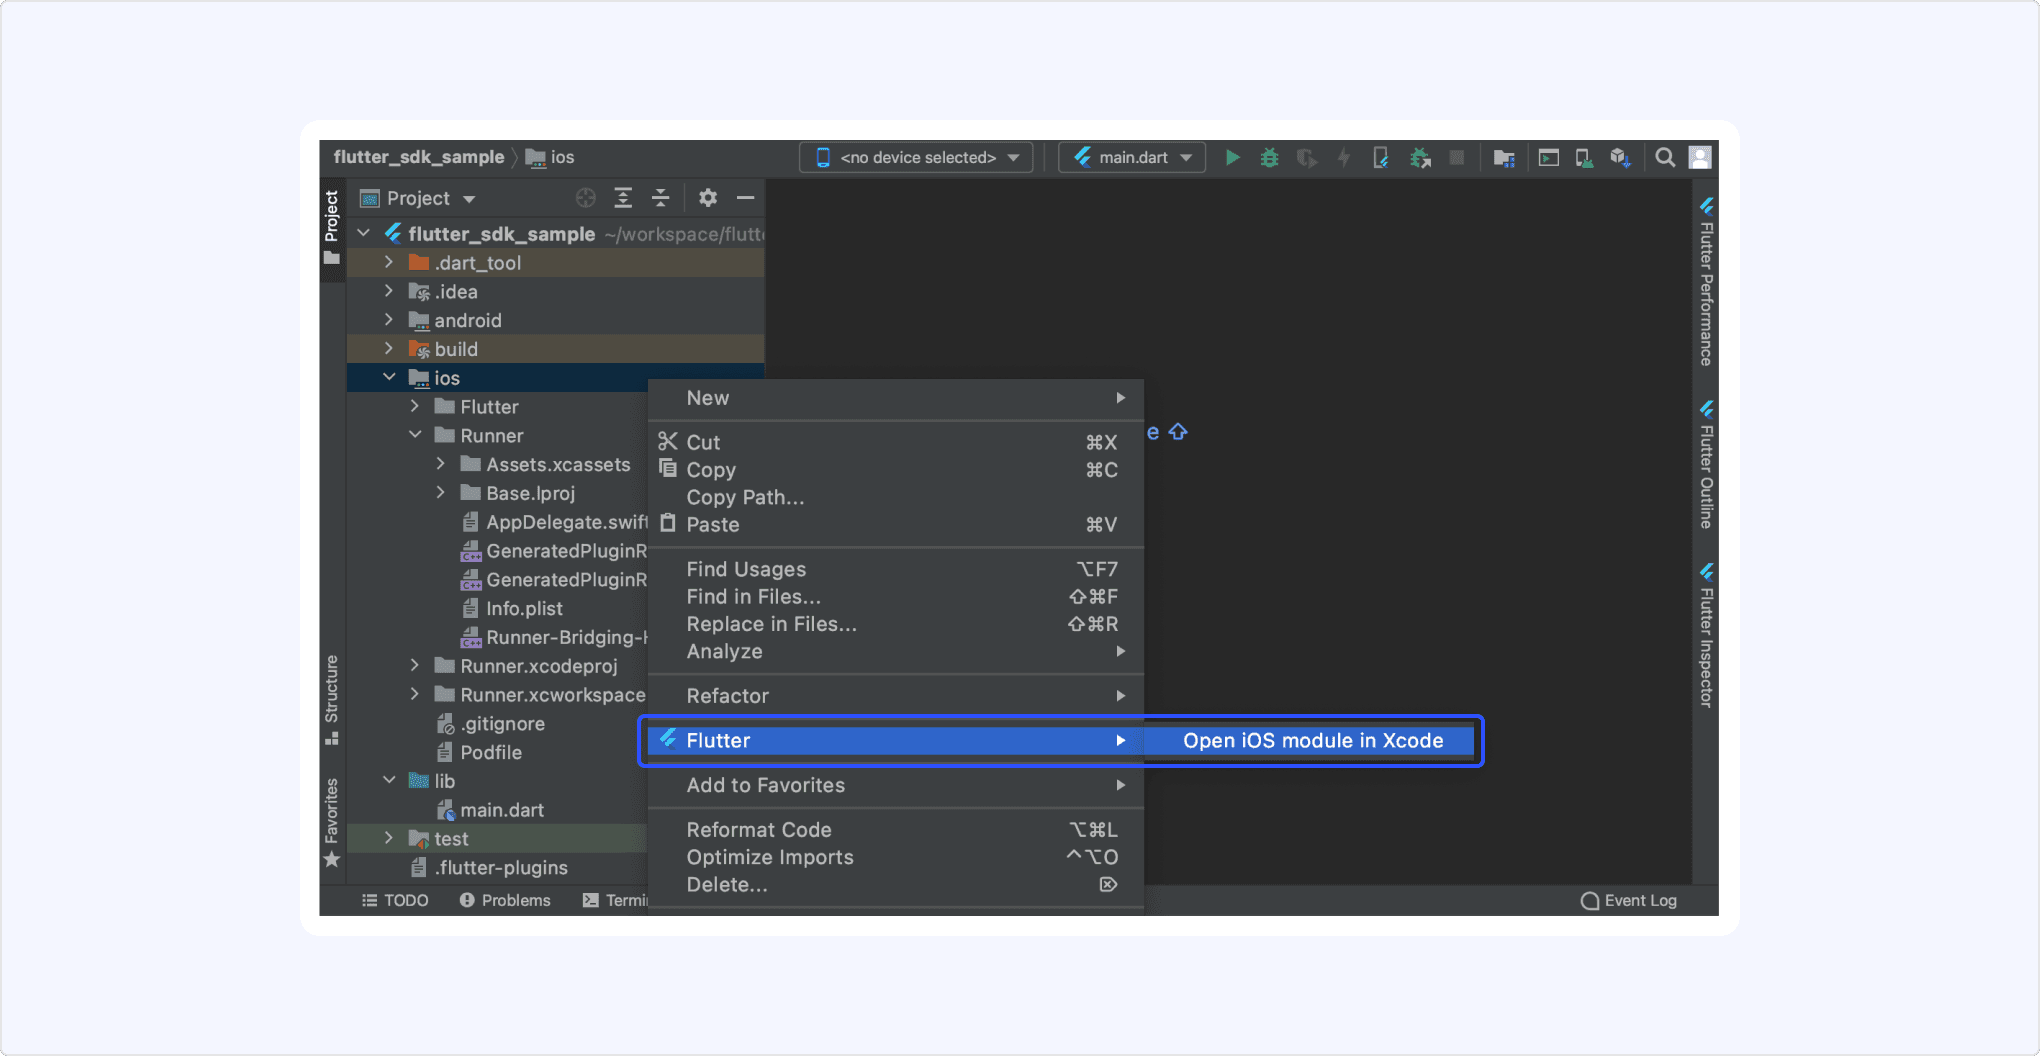The image size is (2040, 1056).
Task: Open the Problems tool window
Action: (505, 901)
